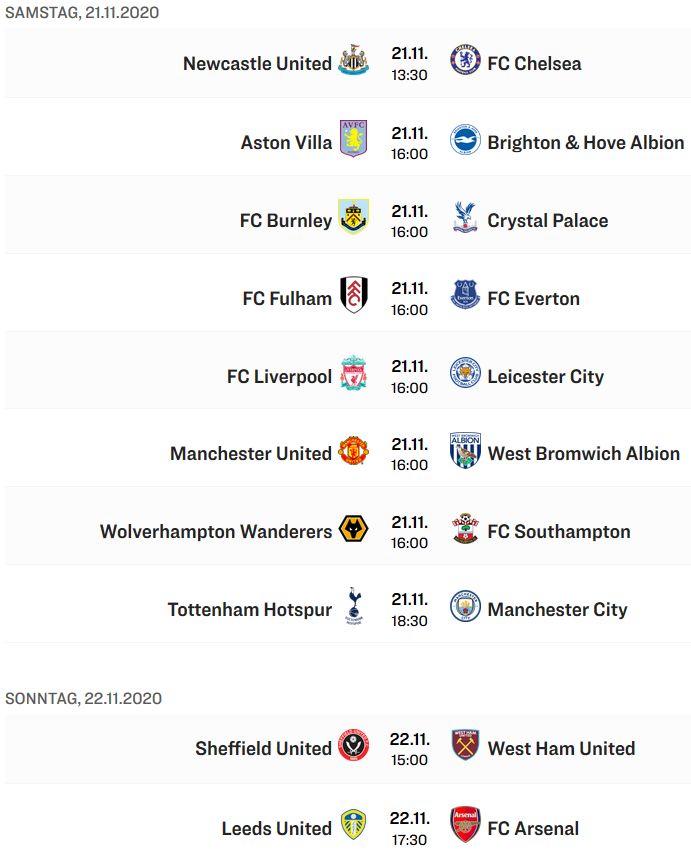Viewport: 691px width, 856px height.
Task: Click the Sheffield United crest
Action: coord(353,747)
